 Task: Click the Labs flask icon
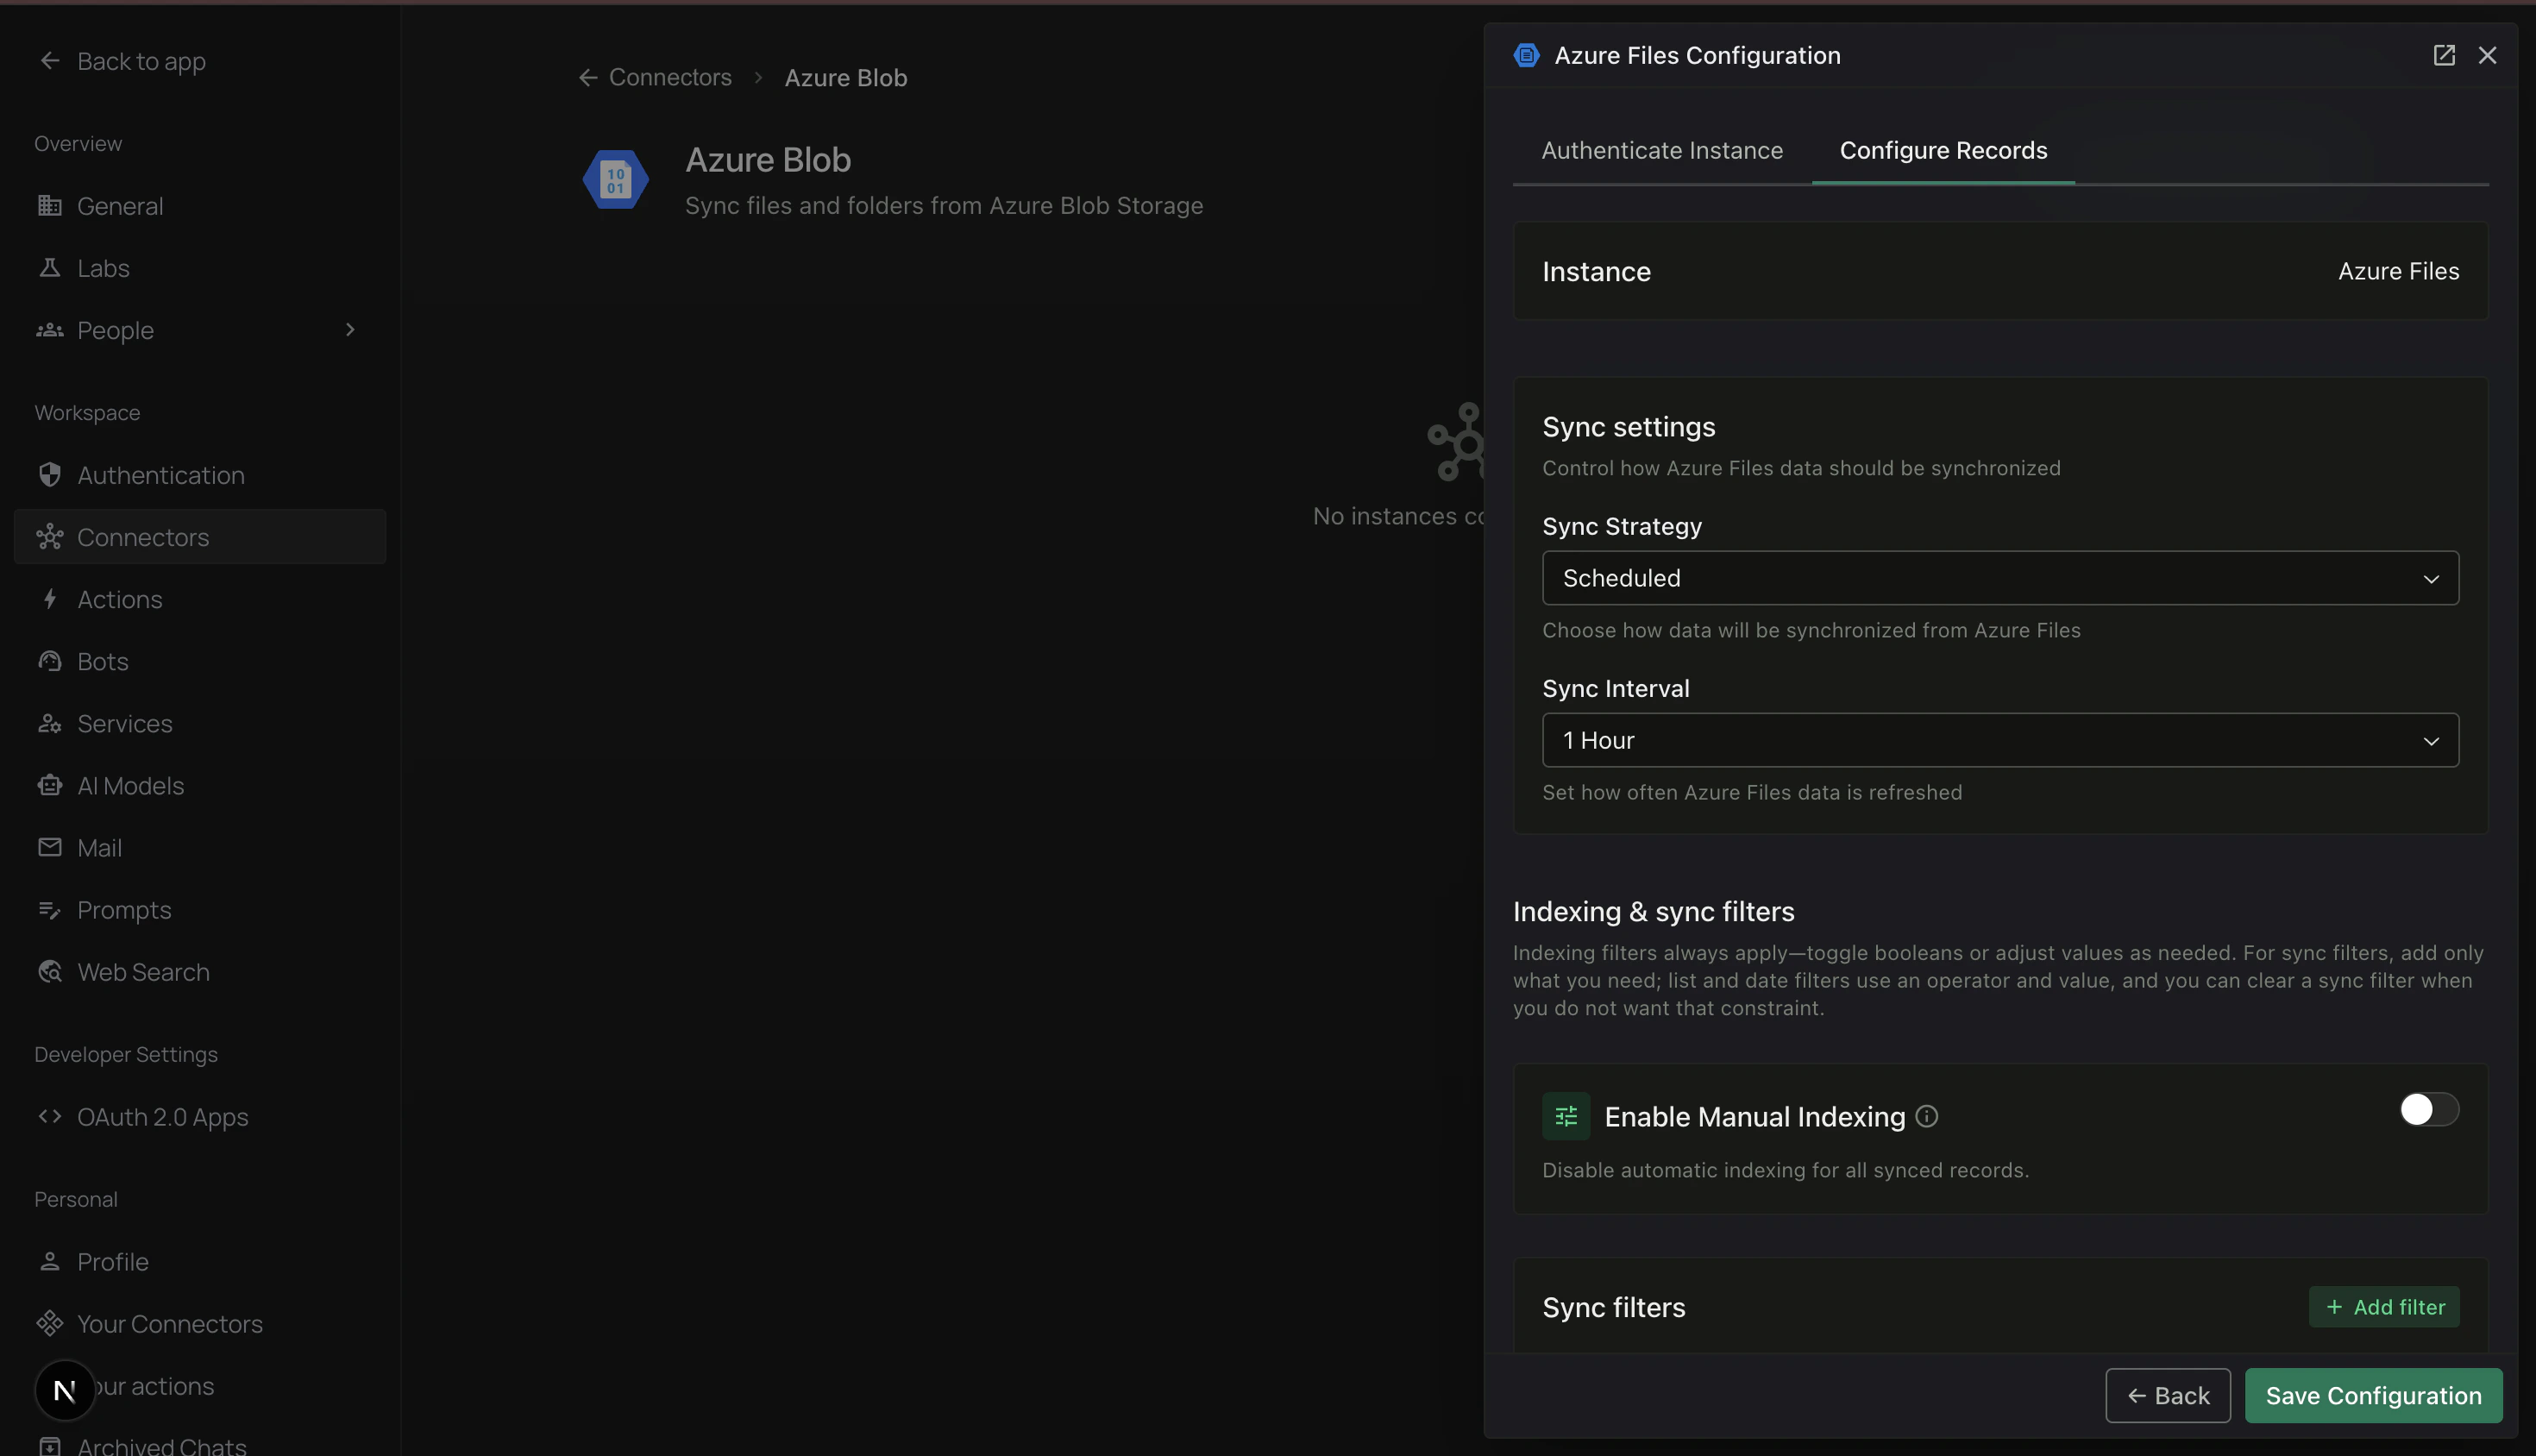[50, 267]
